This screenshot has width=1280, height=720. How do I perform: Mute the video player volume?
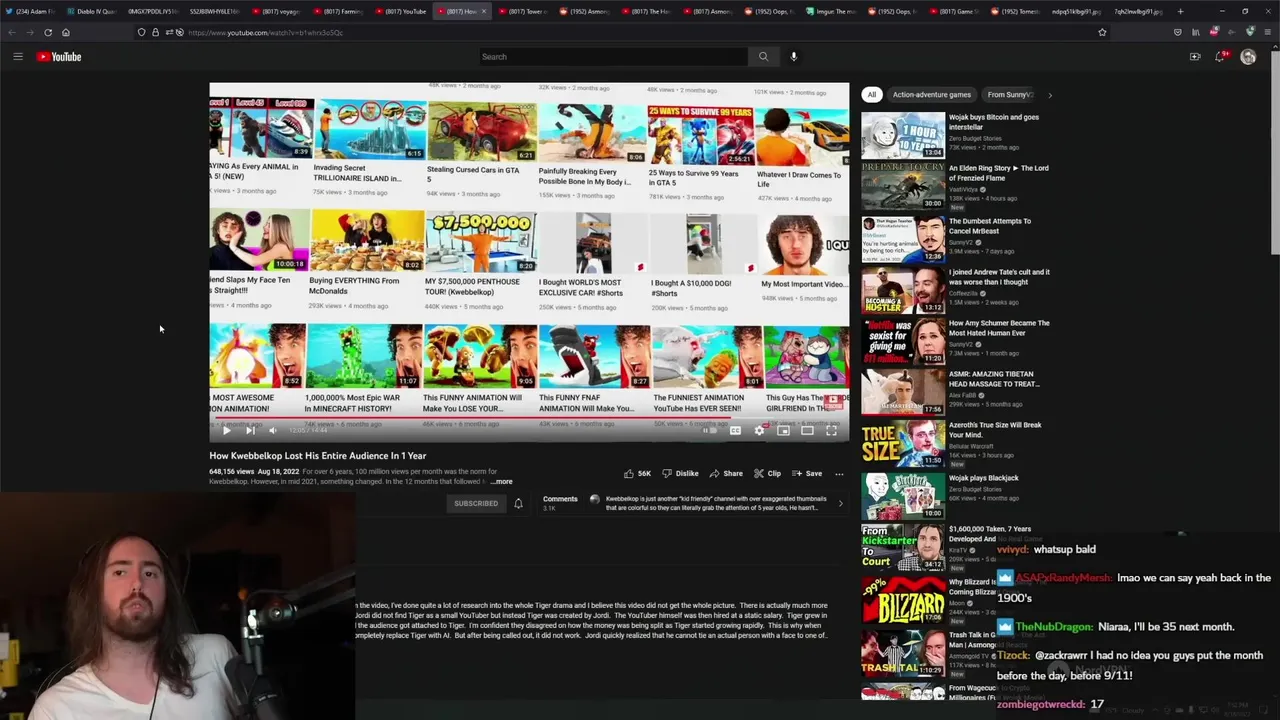[x=273, y=430]
